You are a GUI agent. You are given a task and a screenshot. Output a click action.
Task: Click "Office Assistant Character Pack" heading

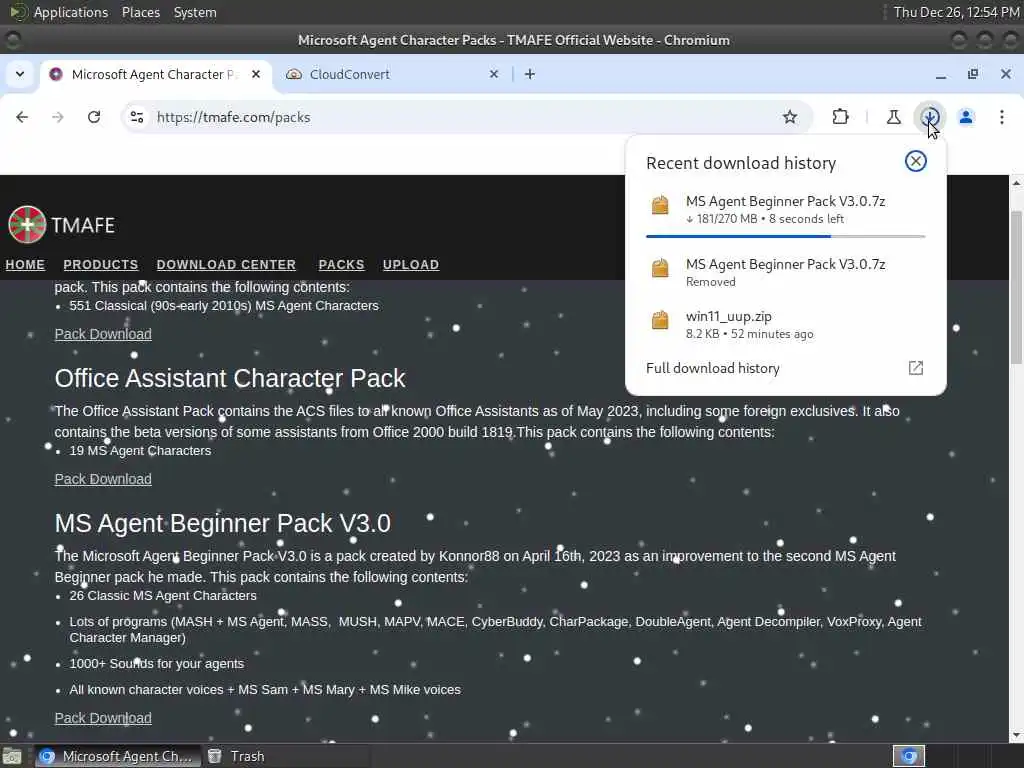pyautogui.click(x=230, y=378)
